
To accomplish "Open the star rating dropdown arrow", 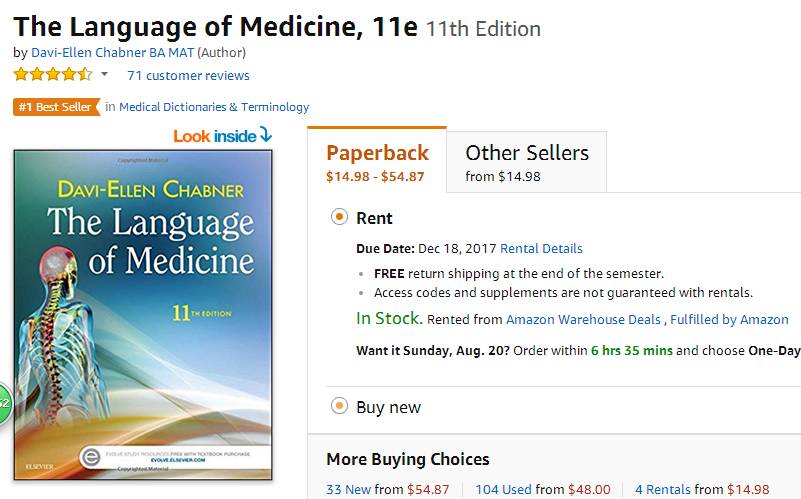I will click(x=104, y=75).
